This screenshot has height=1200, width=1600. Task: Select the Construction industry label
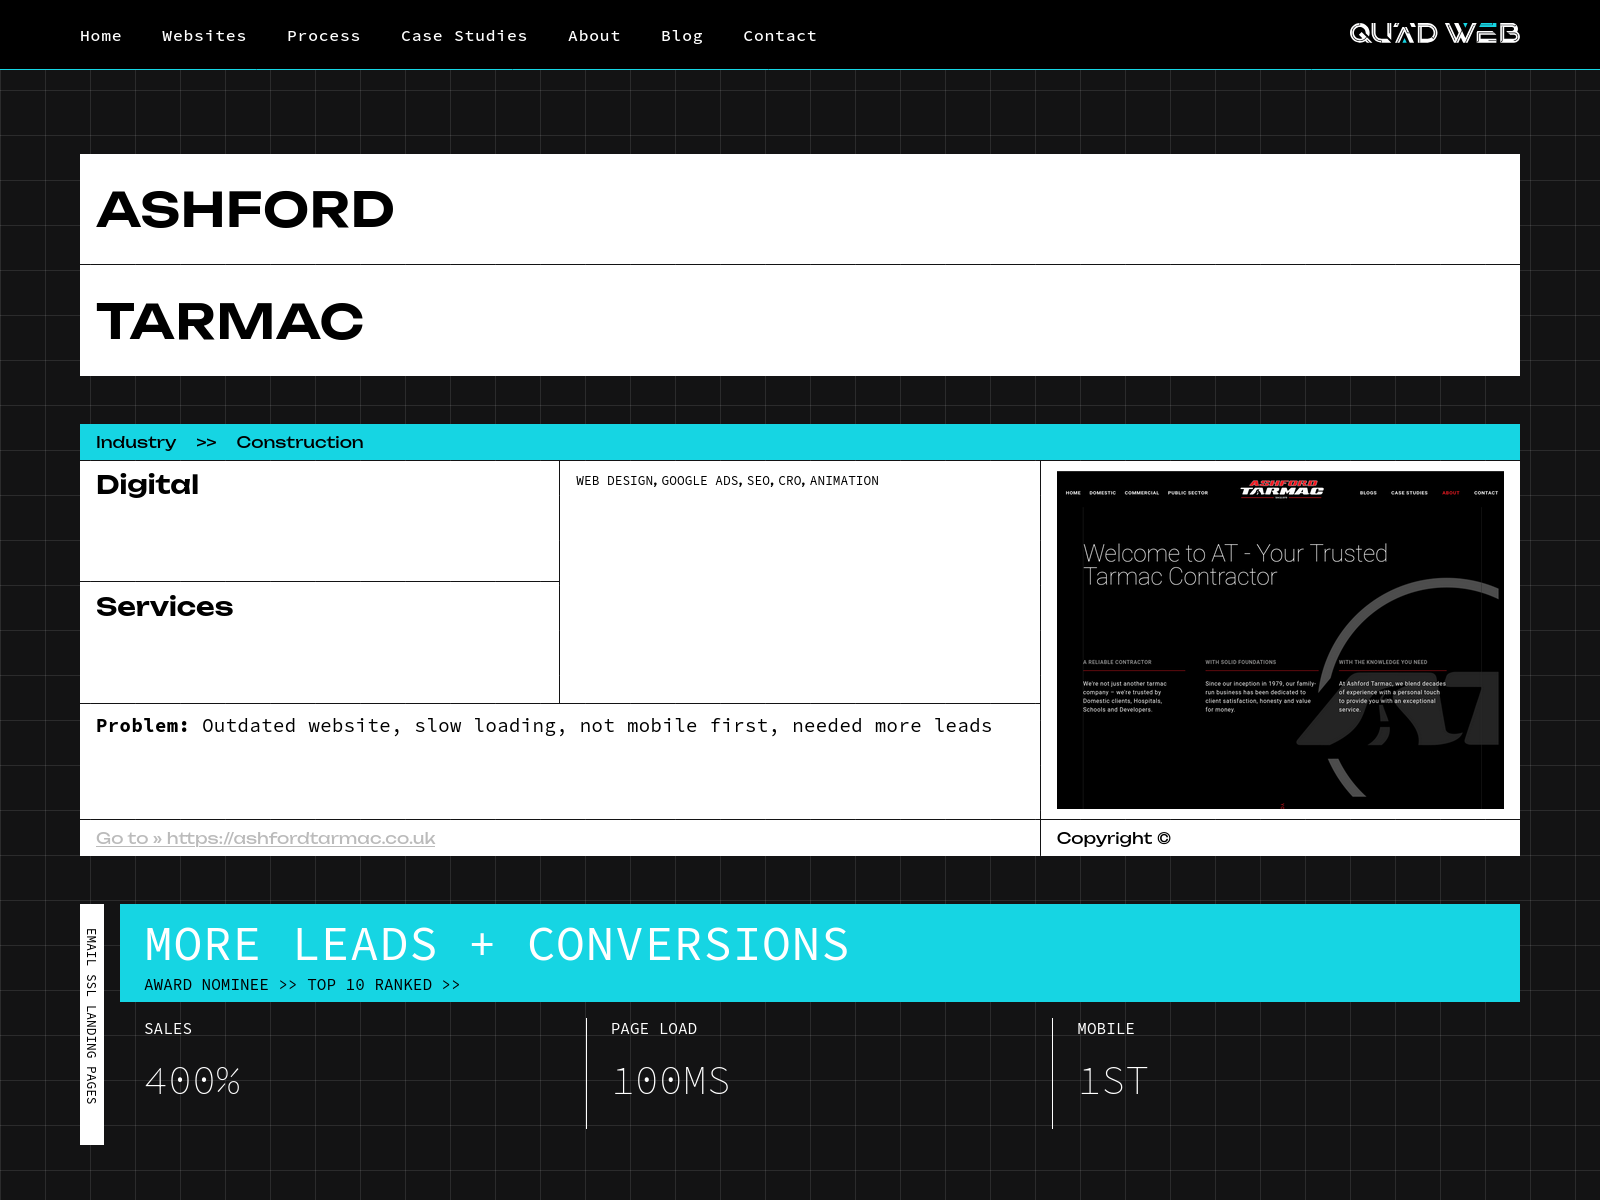pyautogui.click(x=300, y=442)
